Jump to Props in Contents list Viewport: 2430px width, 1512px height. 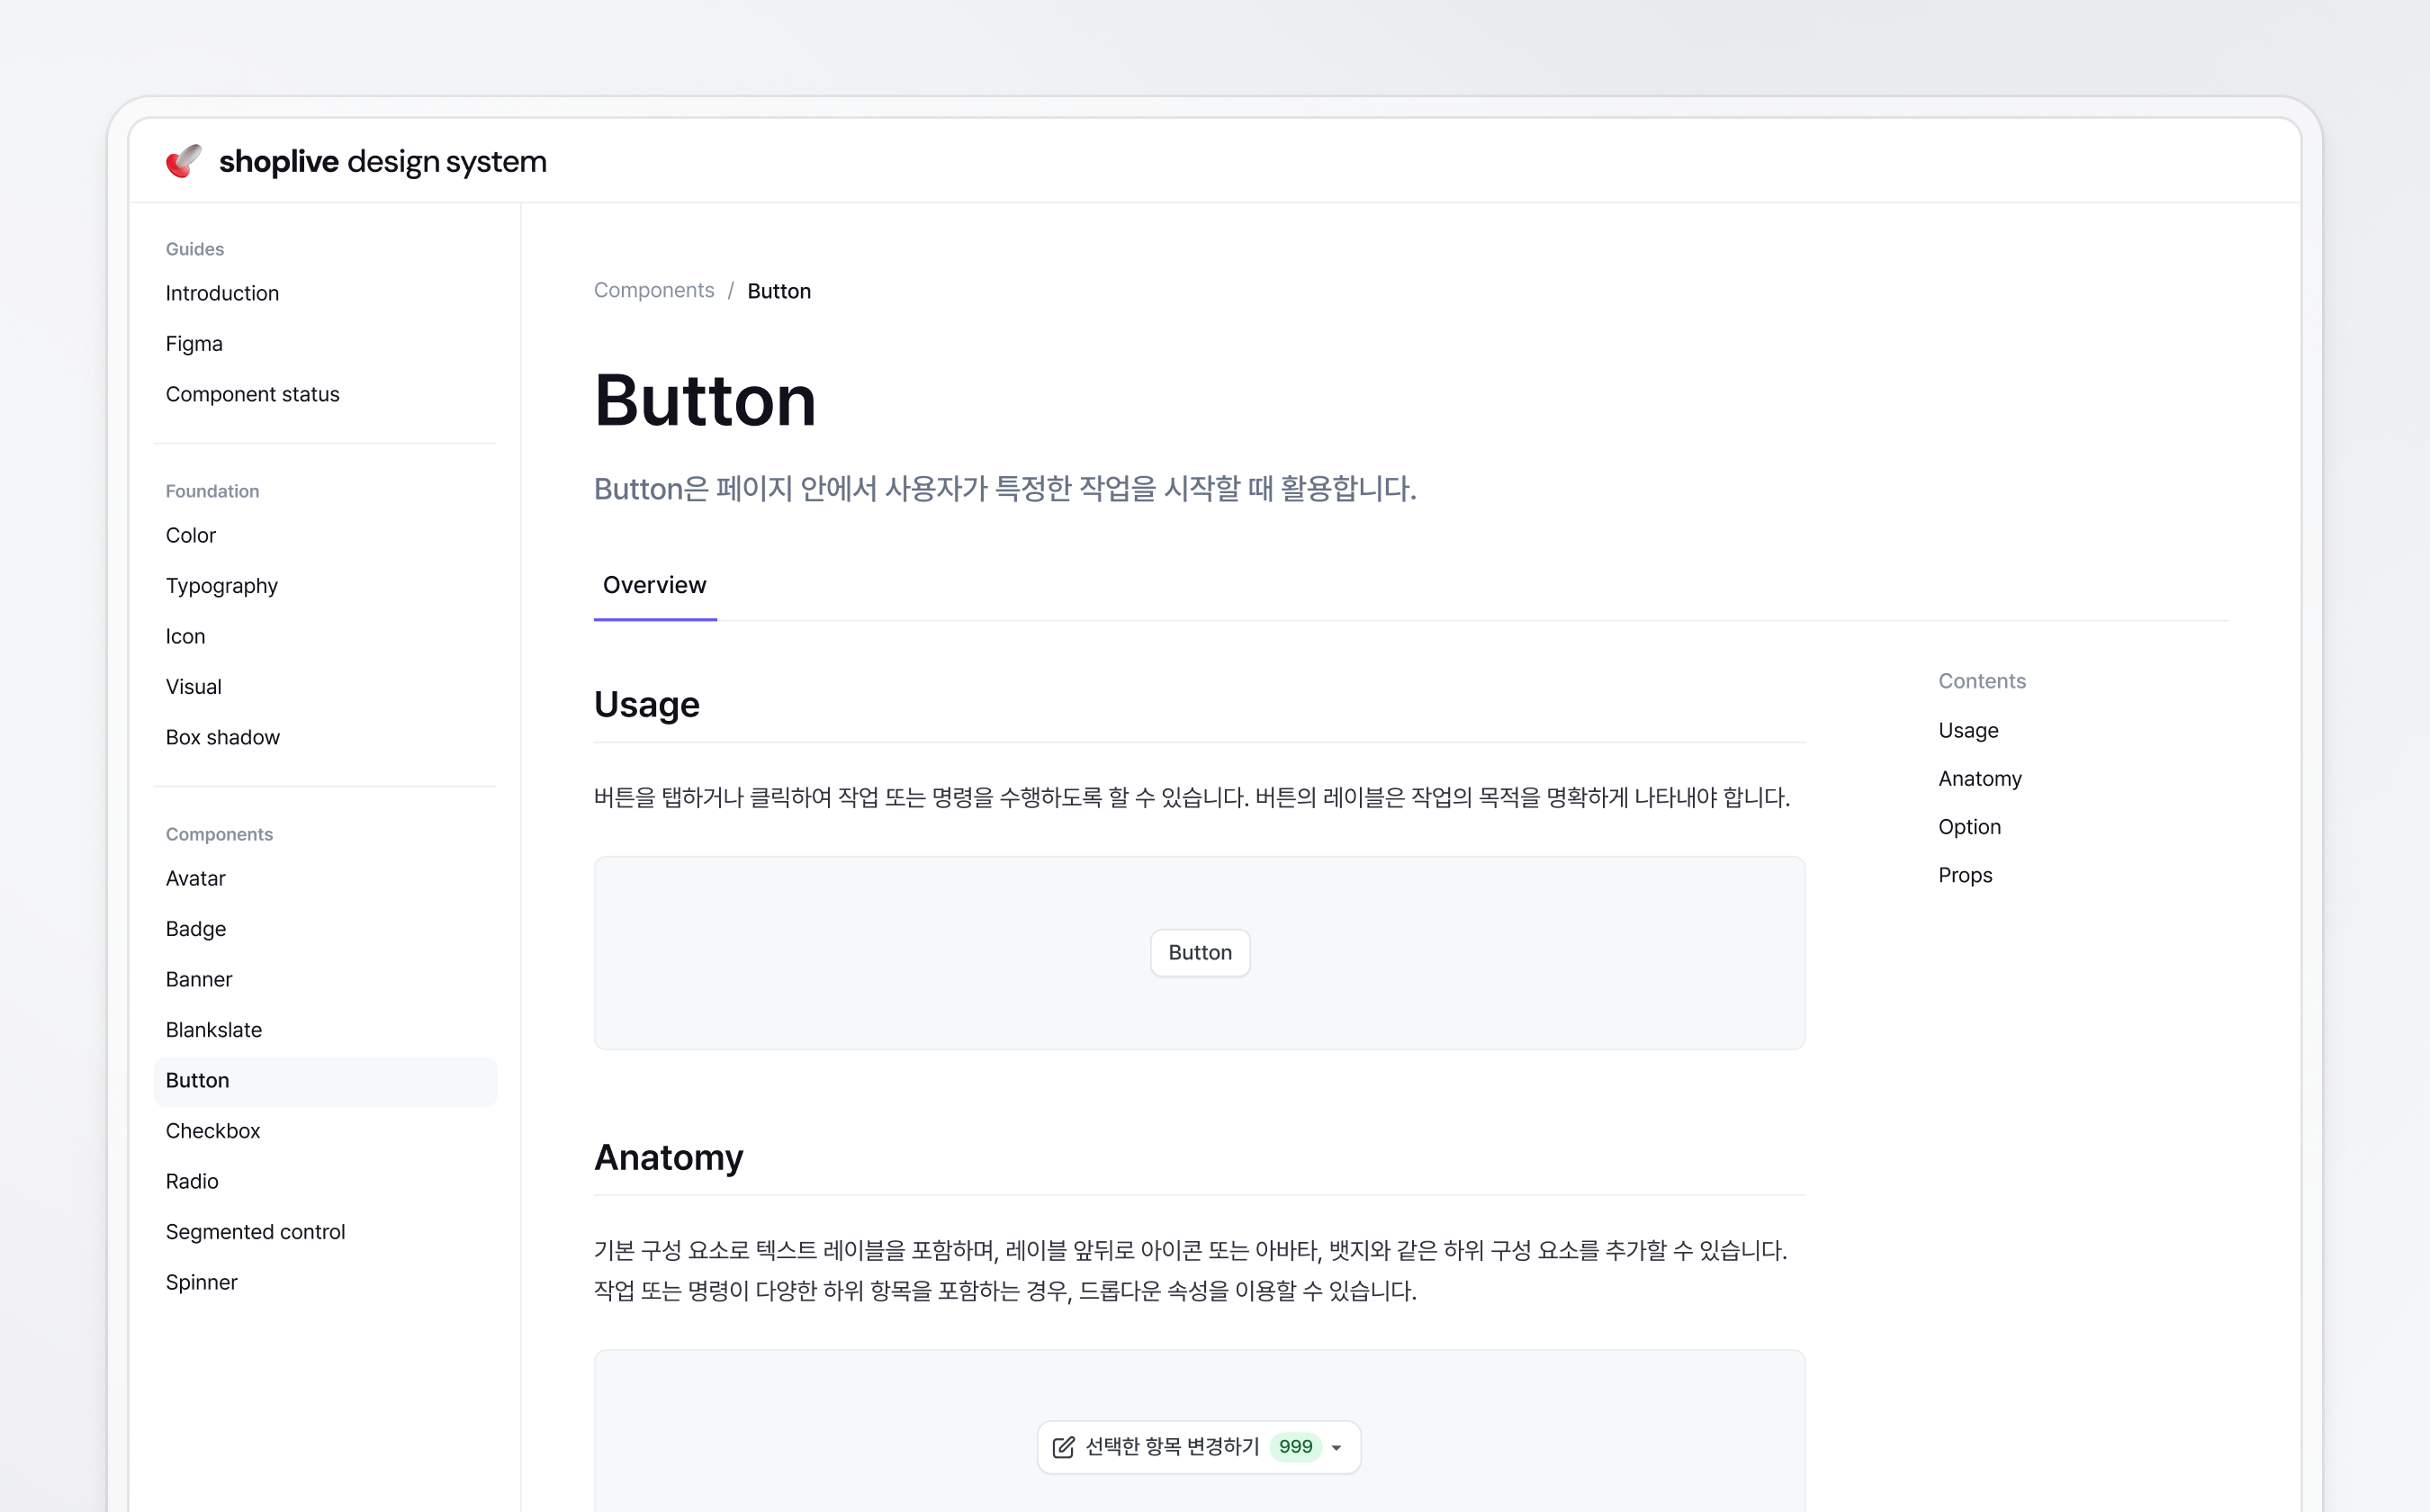click(x=1964, y=875)
